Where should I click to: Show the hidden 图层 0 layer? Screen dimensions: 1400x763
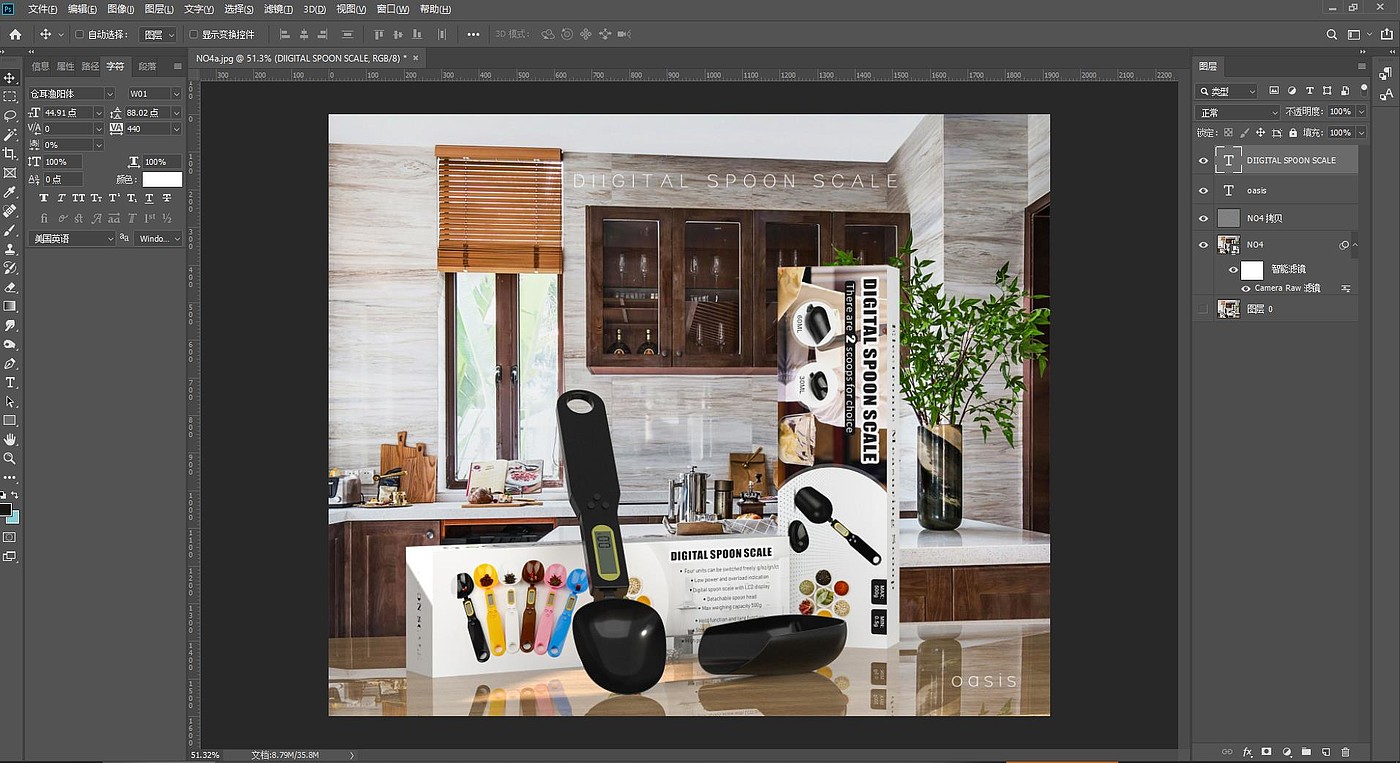coord(1204,309)
